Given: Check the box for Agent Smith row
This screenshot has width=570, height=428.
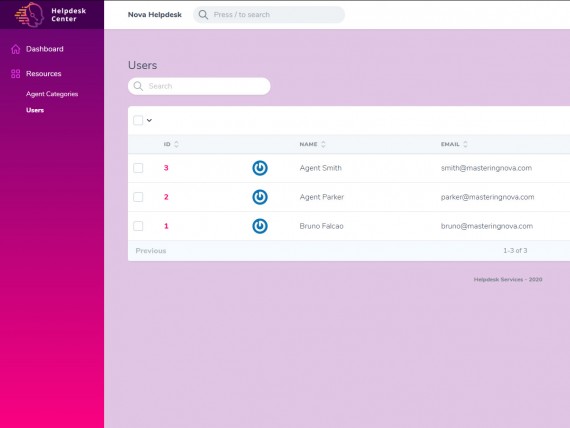Looking at the screenshot, I should pyautogui.click(x=138, y=168).
